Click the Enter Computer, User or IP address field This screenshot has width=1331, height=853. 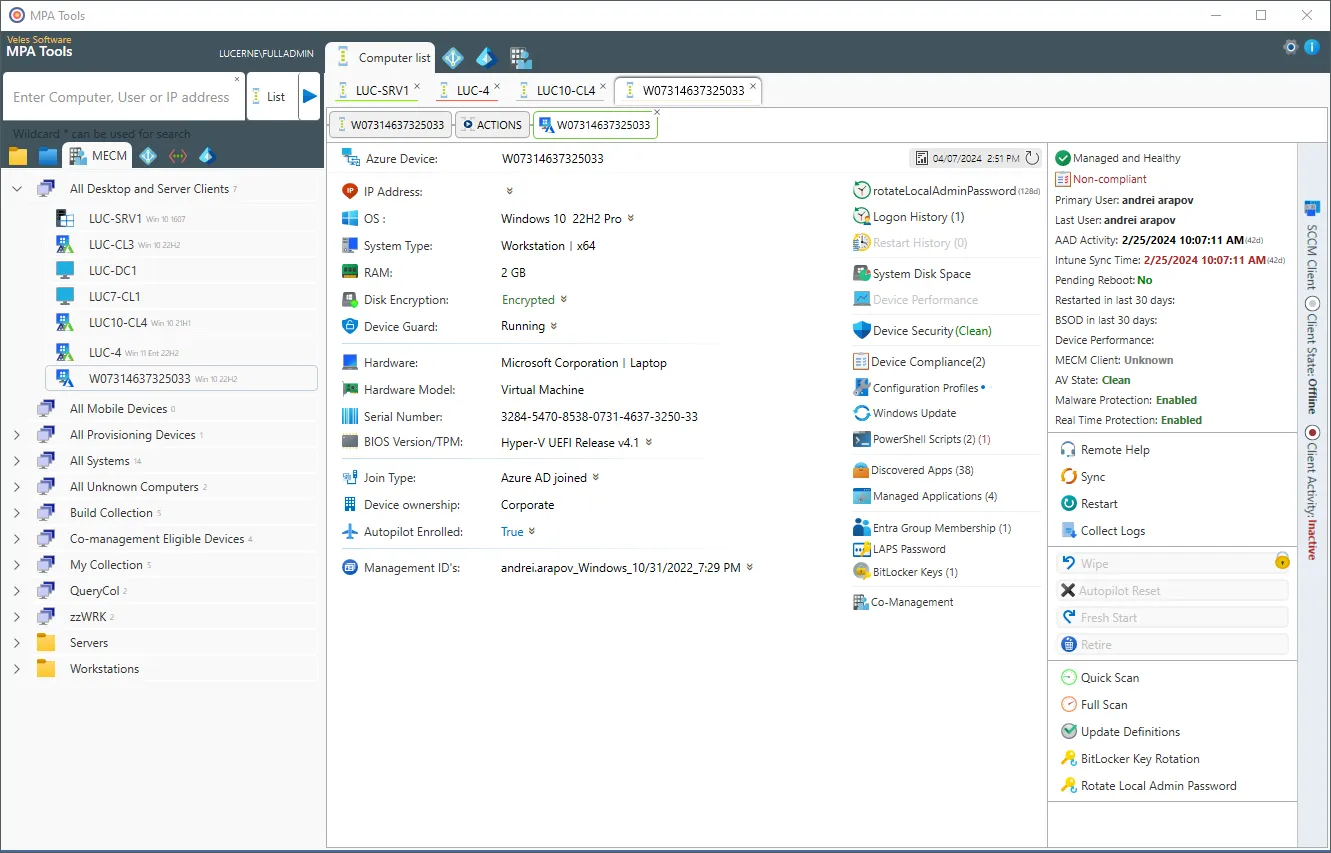(x=120, y=96)
